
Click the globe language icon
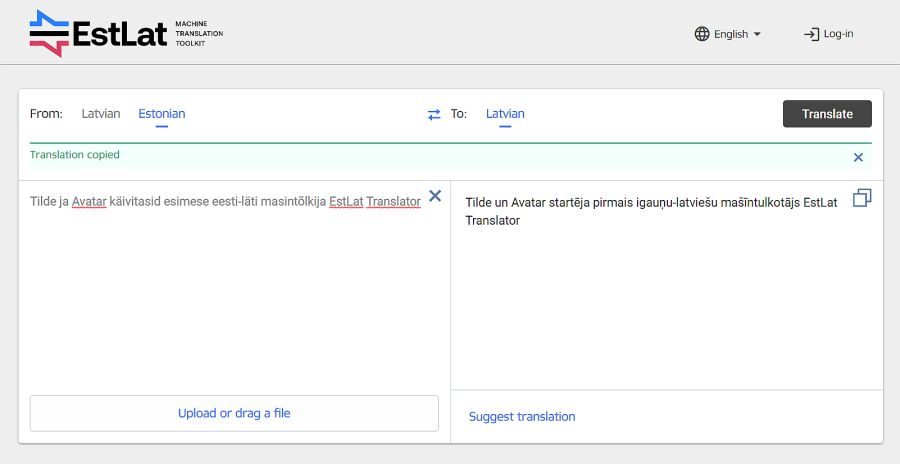click(x=702, y=34)
